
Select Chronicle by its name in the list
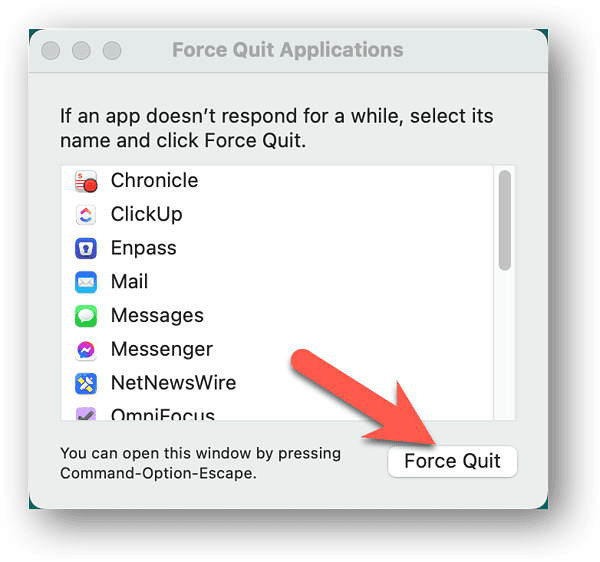pyautogui.click(x=154, y=181)
